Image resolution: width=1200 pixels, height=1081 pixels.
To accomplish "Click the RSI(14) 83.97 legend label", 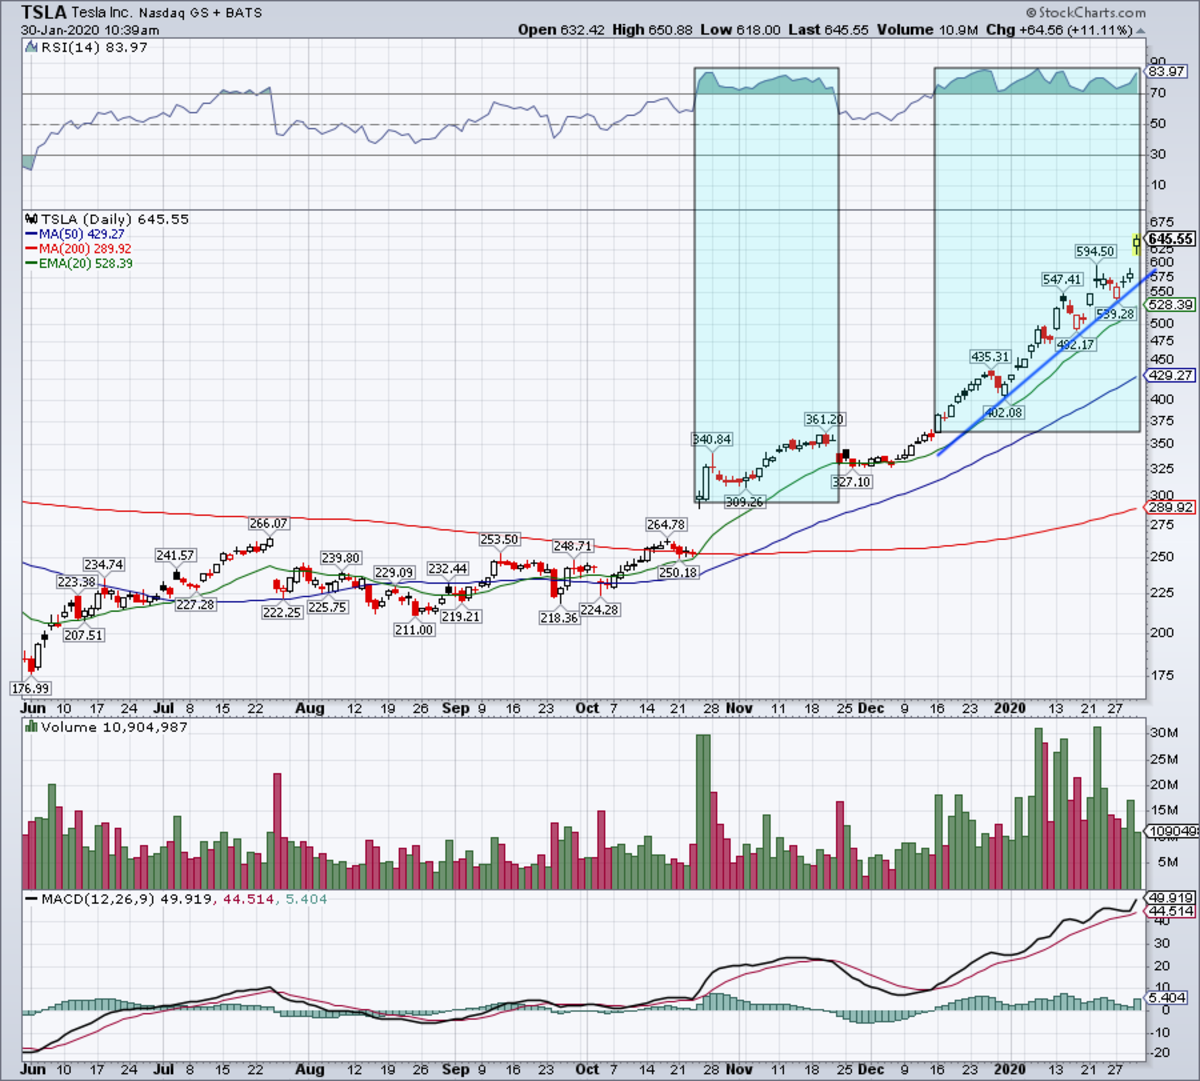I will 93,47.
